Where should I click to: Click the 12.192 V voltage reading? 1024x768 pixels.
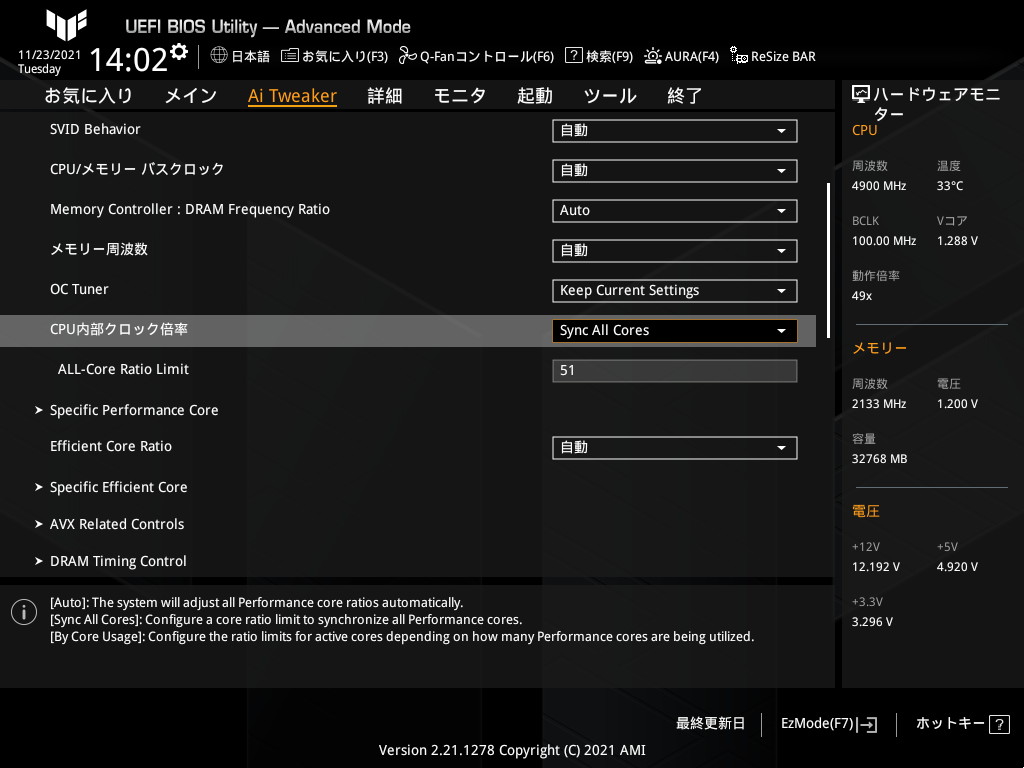pyautogui.click(x=876, y=567)
